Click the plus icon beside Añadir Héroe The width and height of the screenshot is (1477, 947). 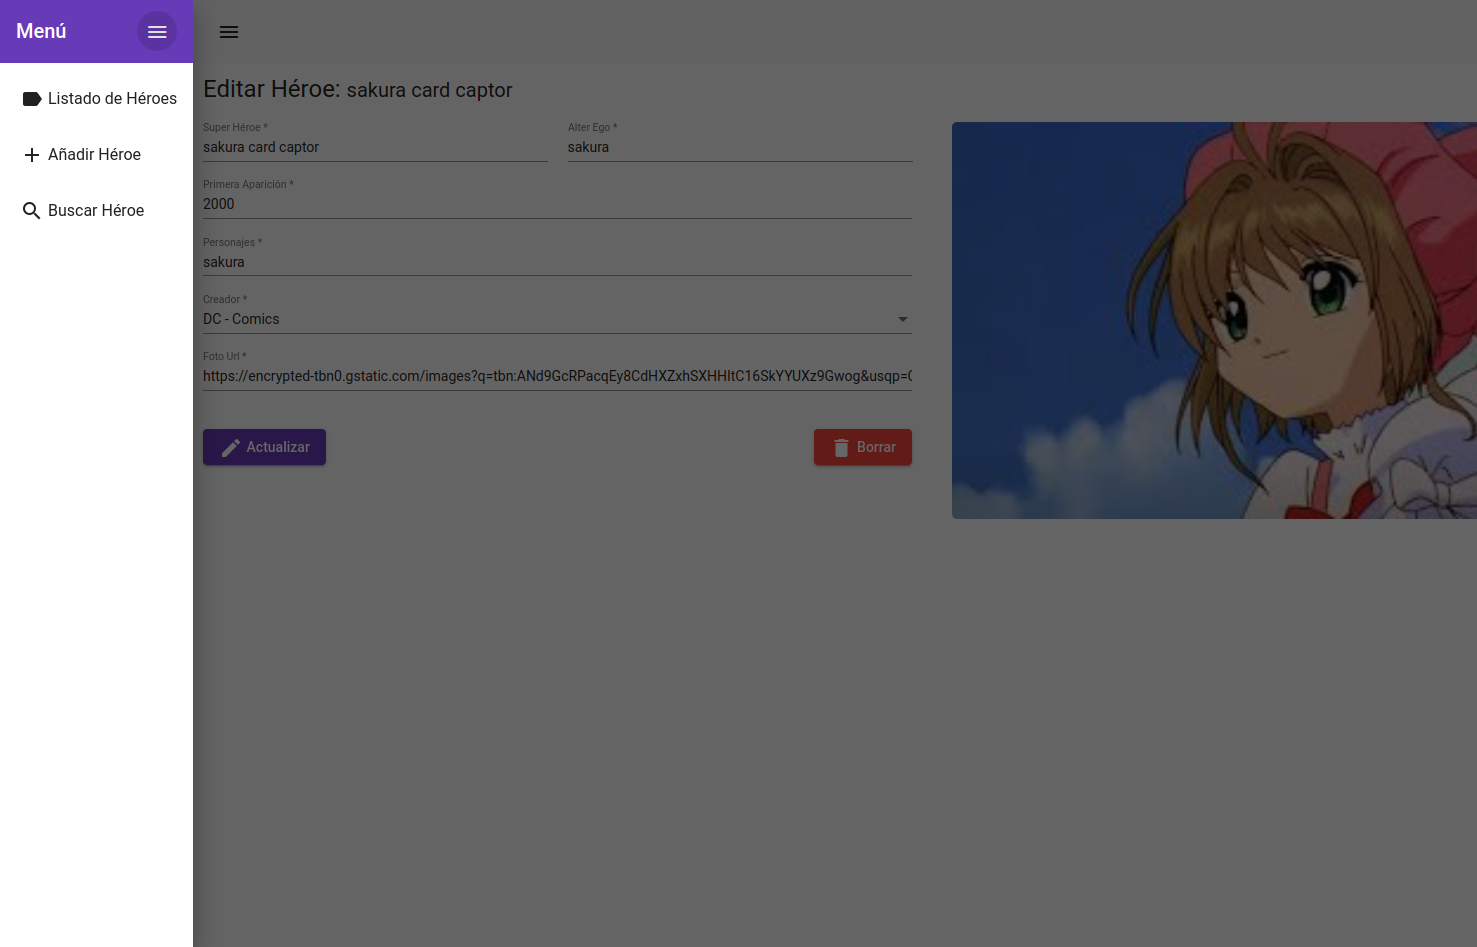(x=32, y=155)
